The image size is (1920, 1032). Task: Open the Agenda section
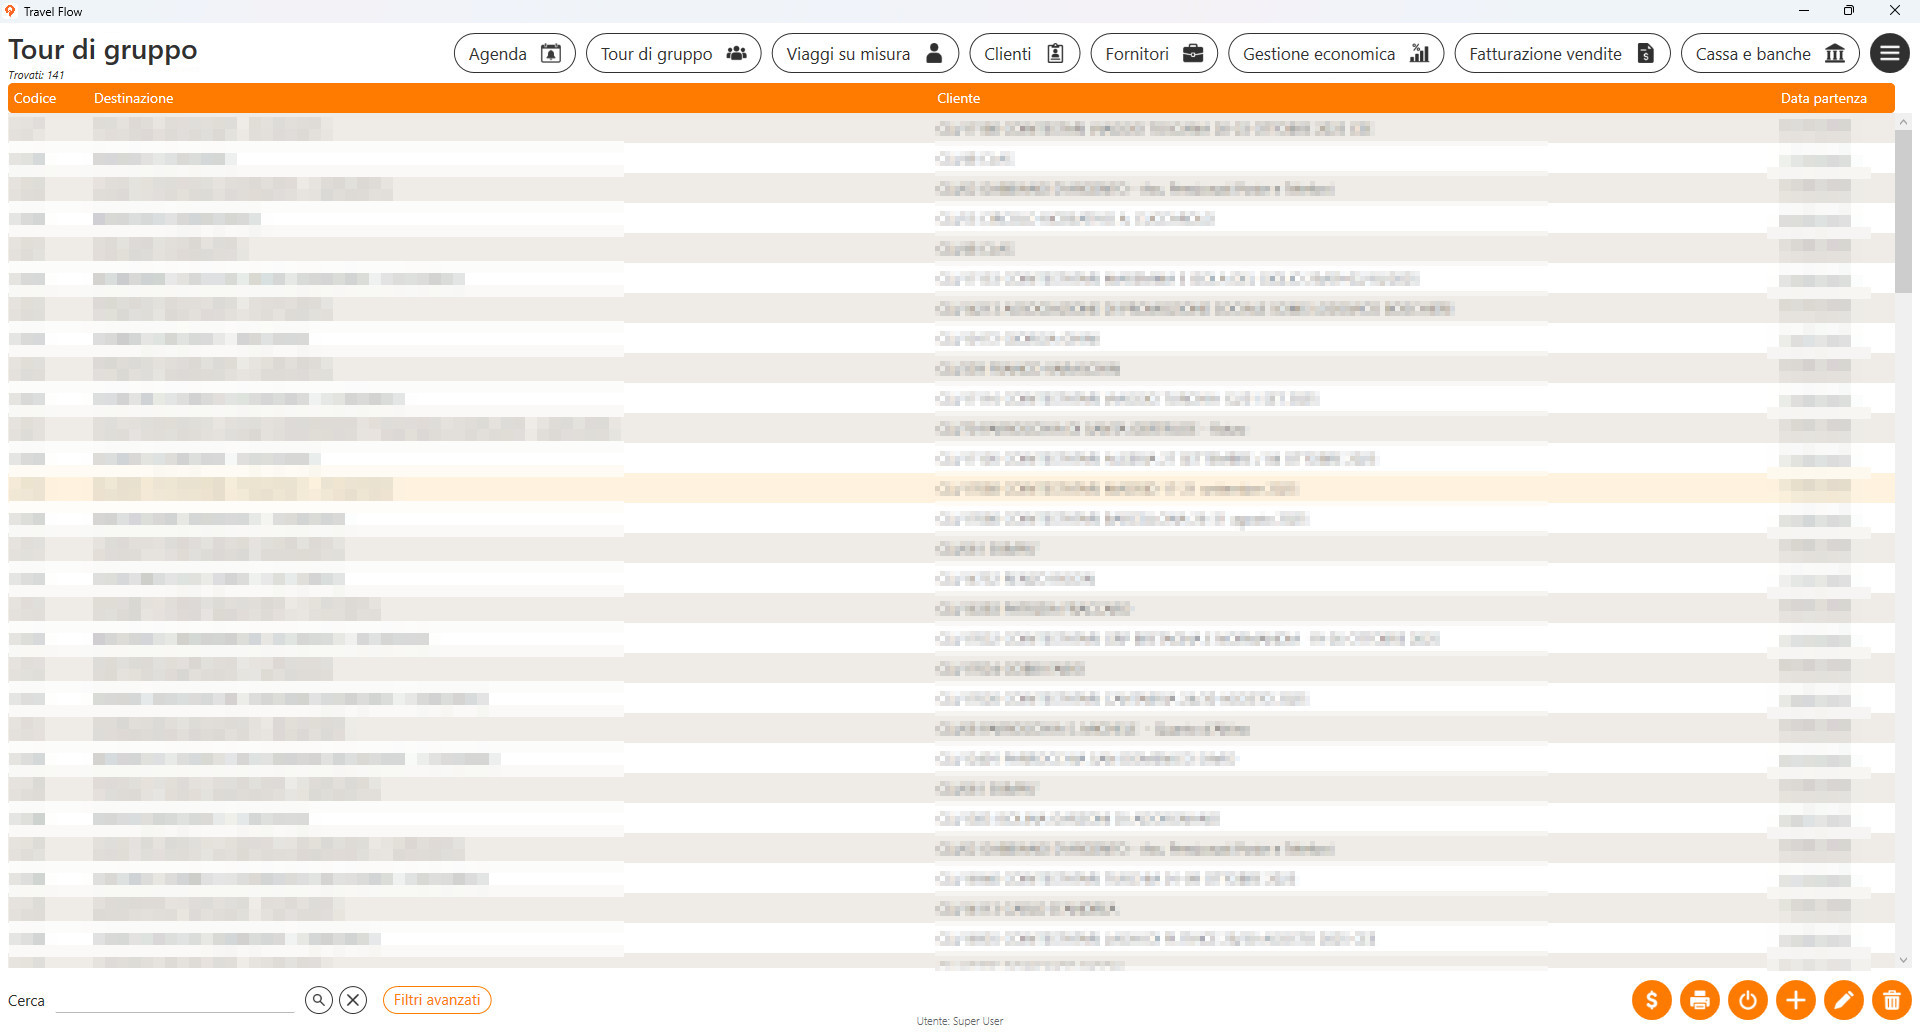coord(514,53)
